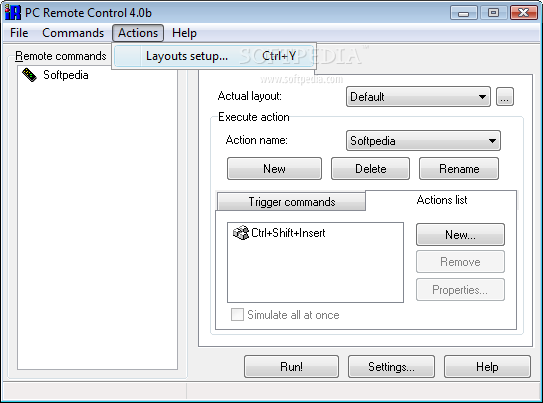Click New button under Action name

[274, 169]
